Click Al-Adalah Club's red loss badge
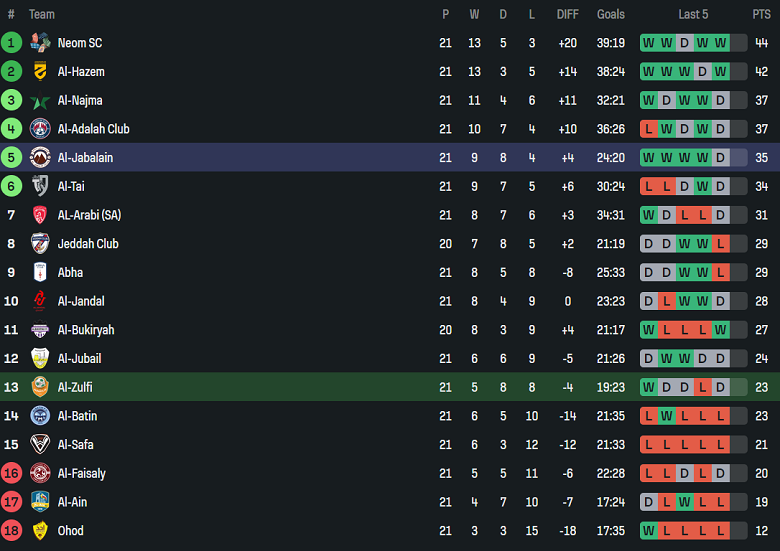780x551 pixels. click(x=648, y=129)
